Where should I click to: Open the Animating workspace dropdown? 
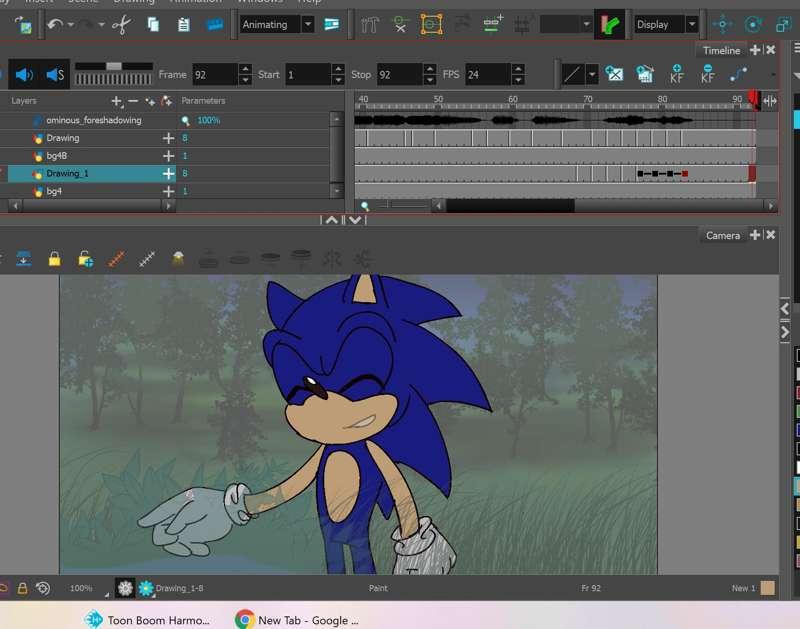308,24
